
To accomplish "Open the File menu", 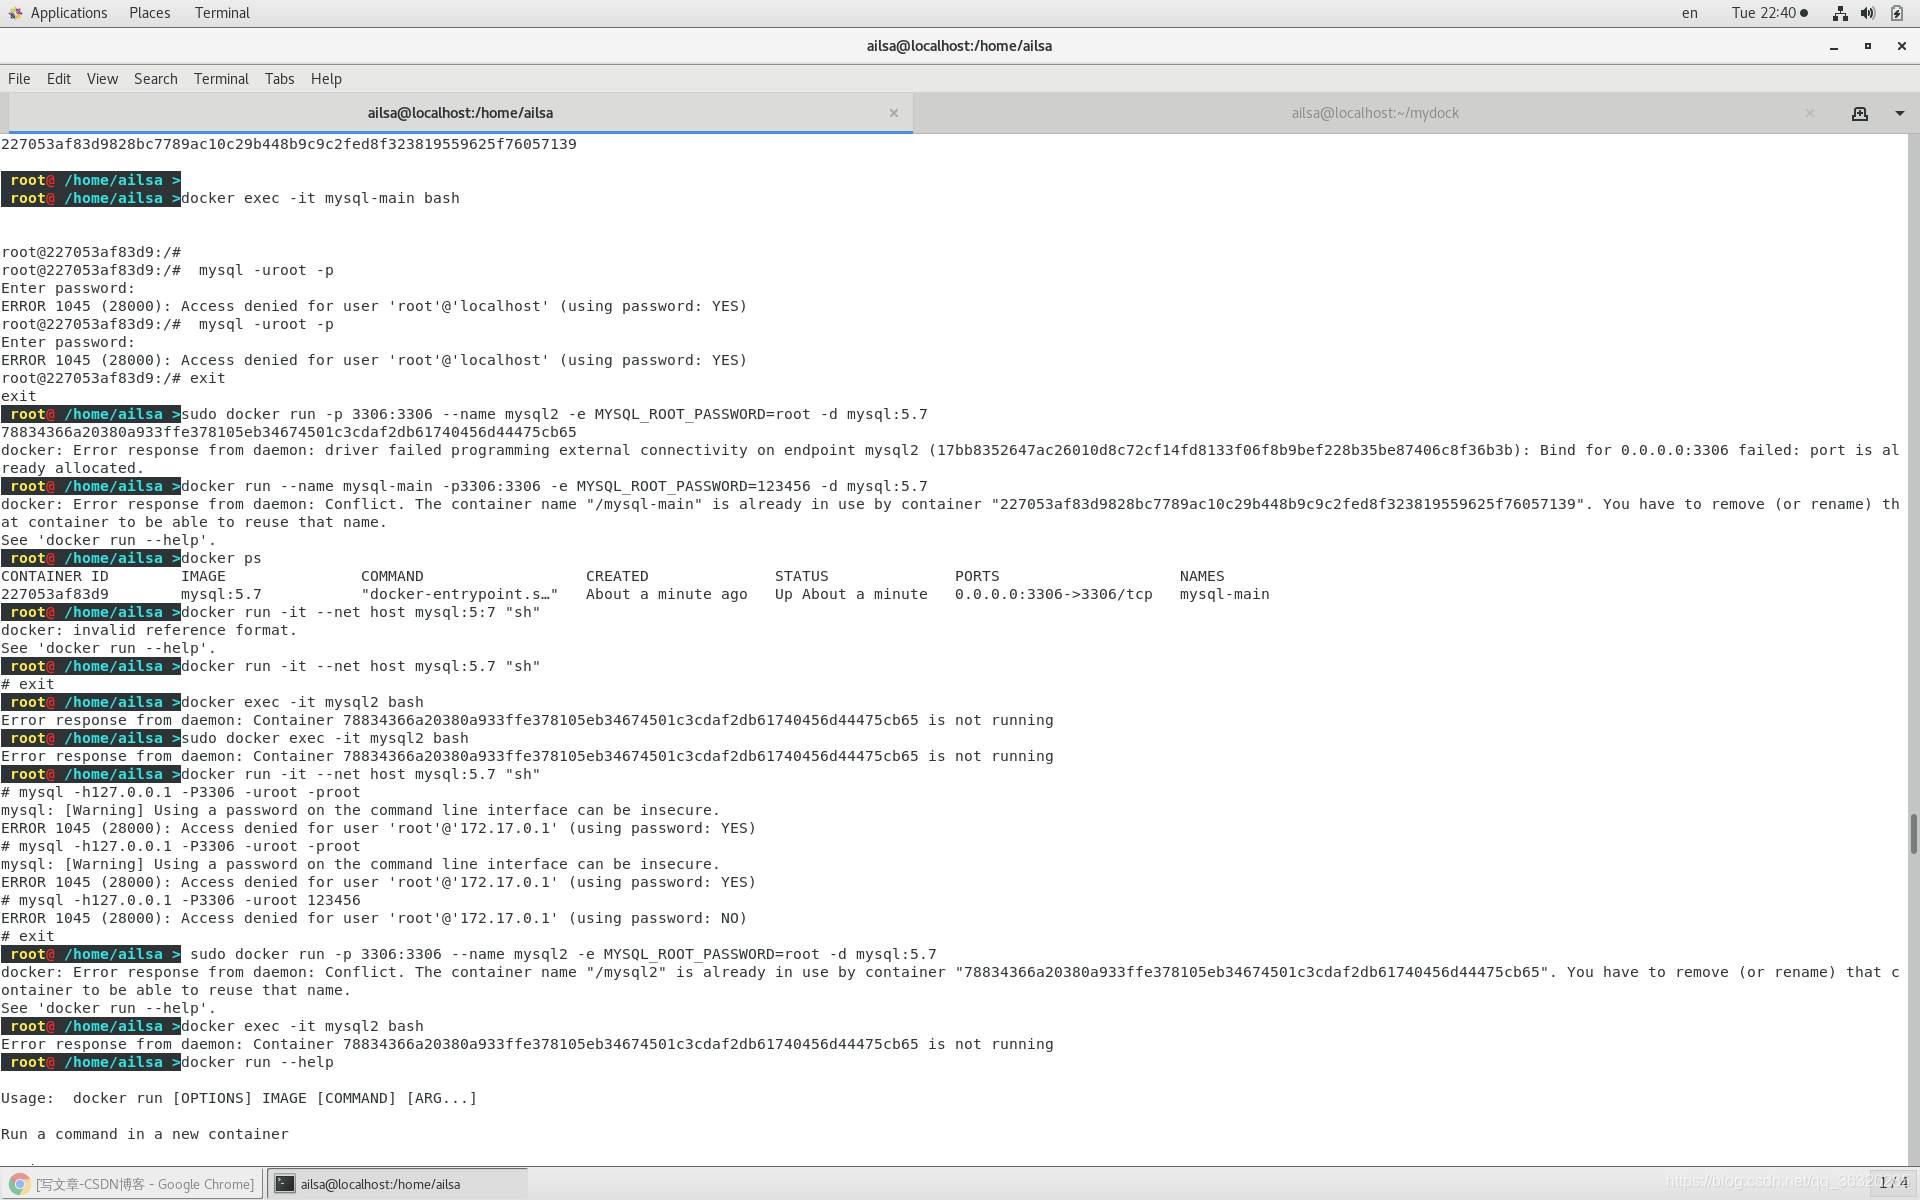I will tap(19, 79).
